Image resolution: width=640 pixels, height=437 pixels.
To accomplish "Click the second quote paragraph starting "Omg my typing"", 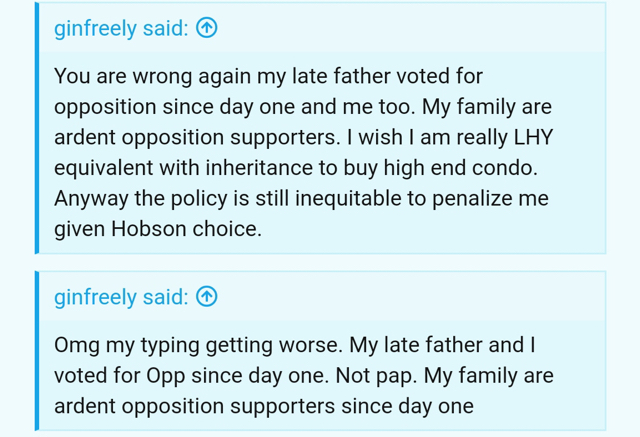I will (304, 375).
